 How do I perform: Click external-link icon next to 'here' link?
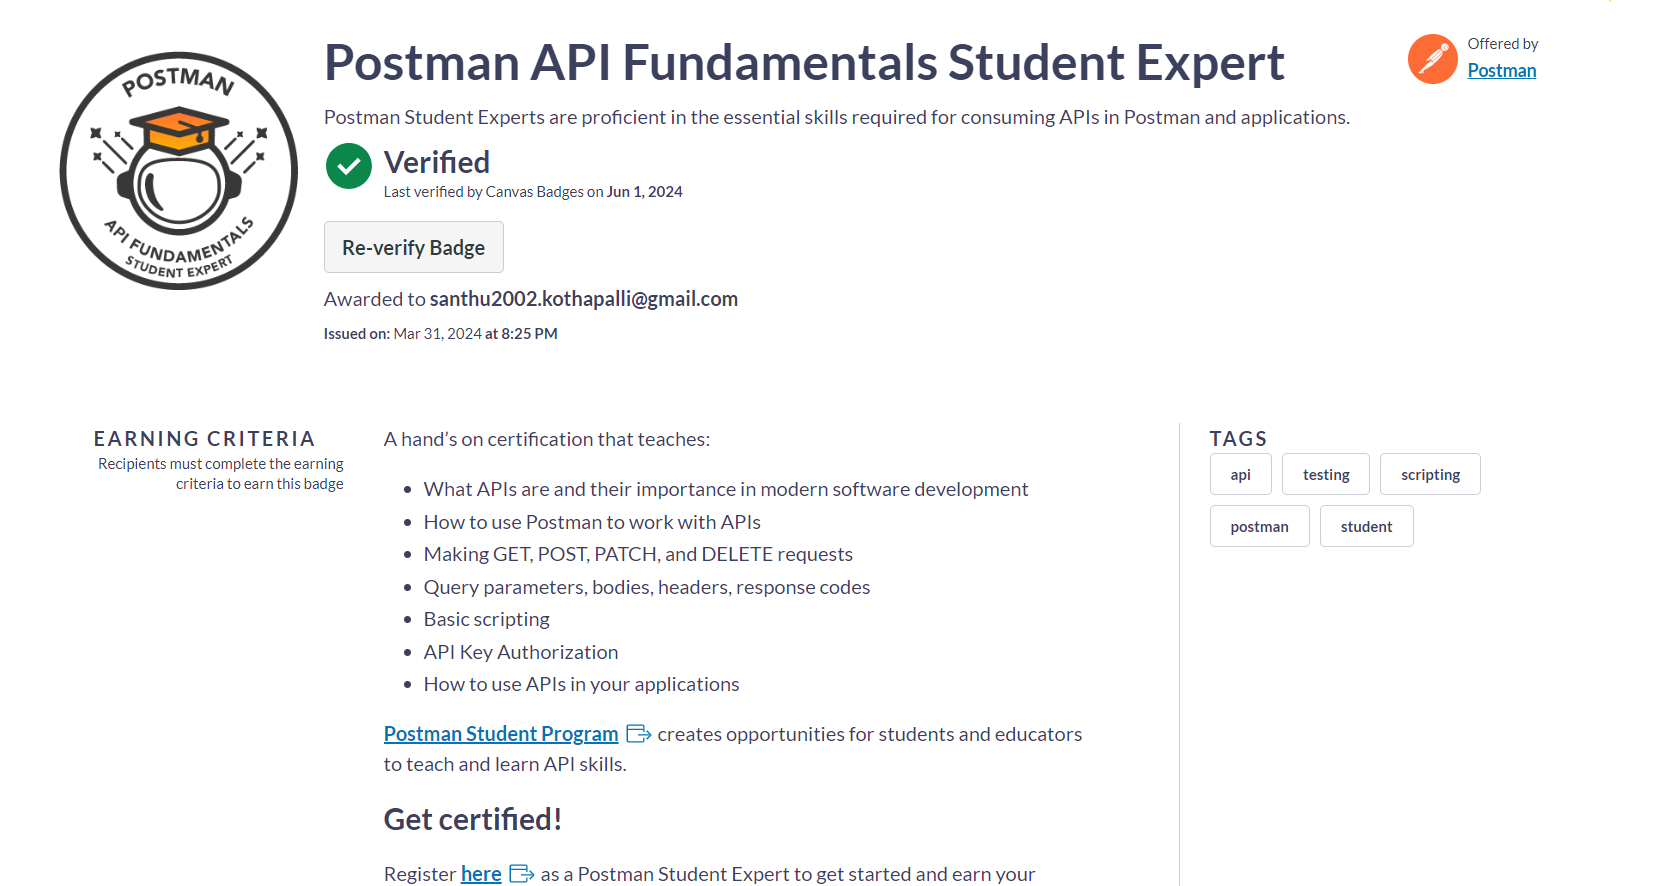click(521, 874)
